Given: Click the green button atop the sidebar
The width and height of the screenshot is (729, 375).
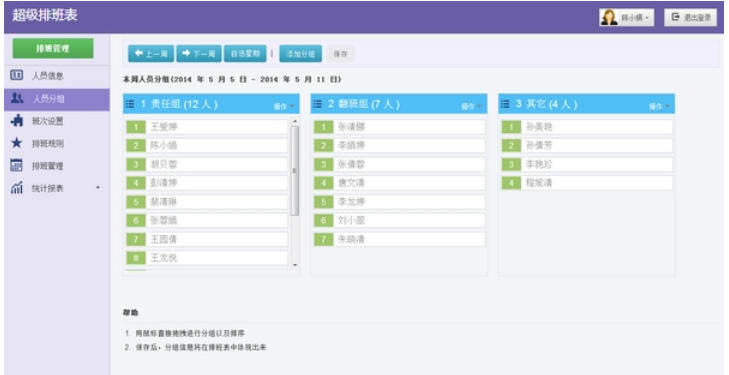Looking at the screenshot, I should 53,48.
